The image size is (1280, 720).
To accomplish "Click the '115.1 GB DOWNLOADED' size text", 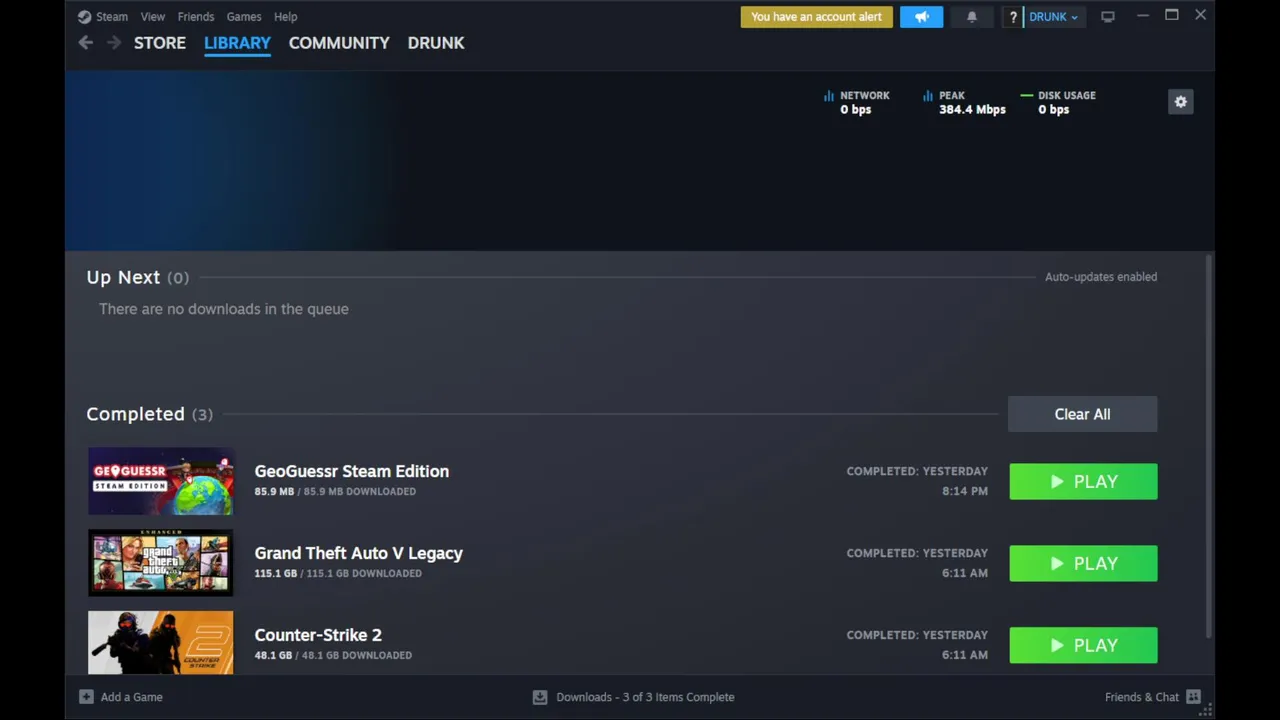I will 363,574.
